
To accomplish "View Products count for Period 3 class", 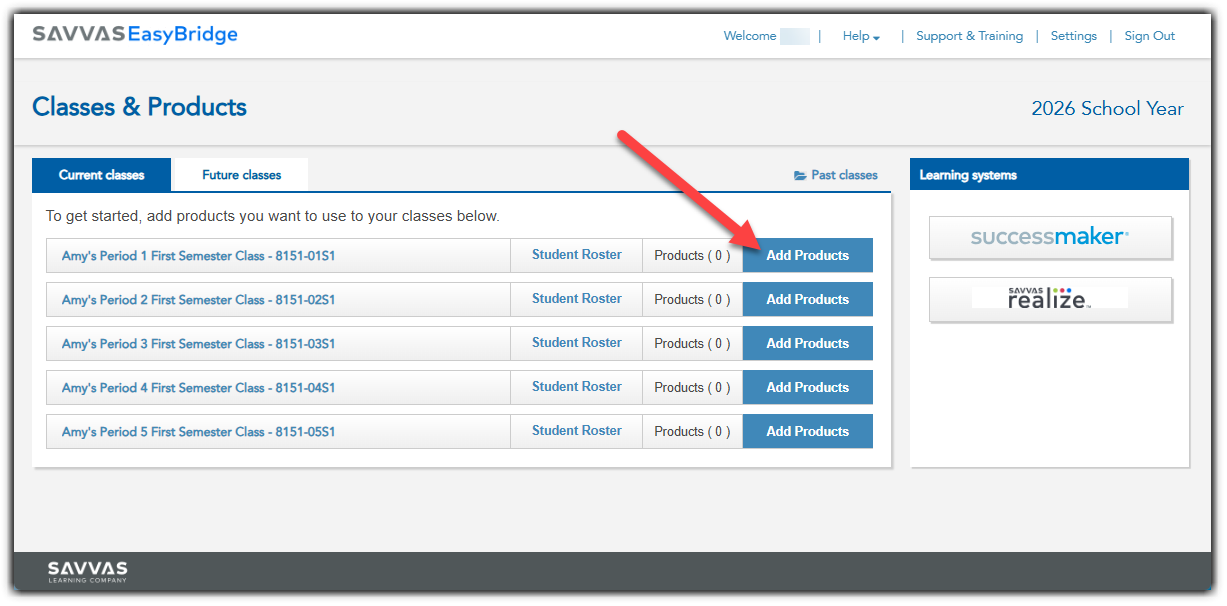I will [691, 342].
